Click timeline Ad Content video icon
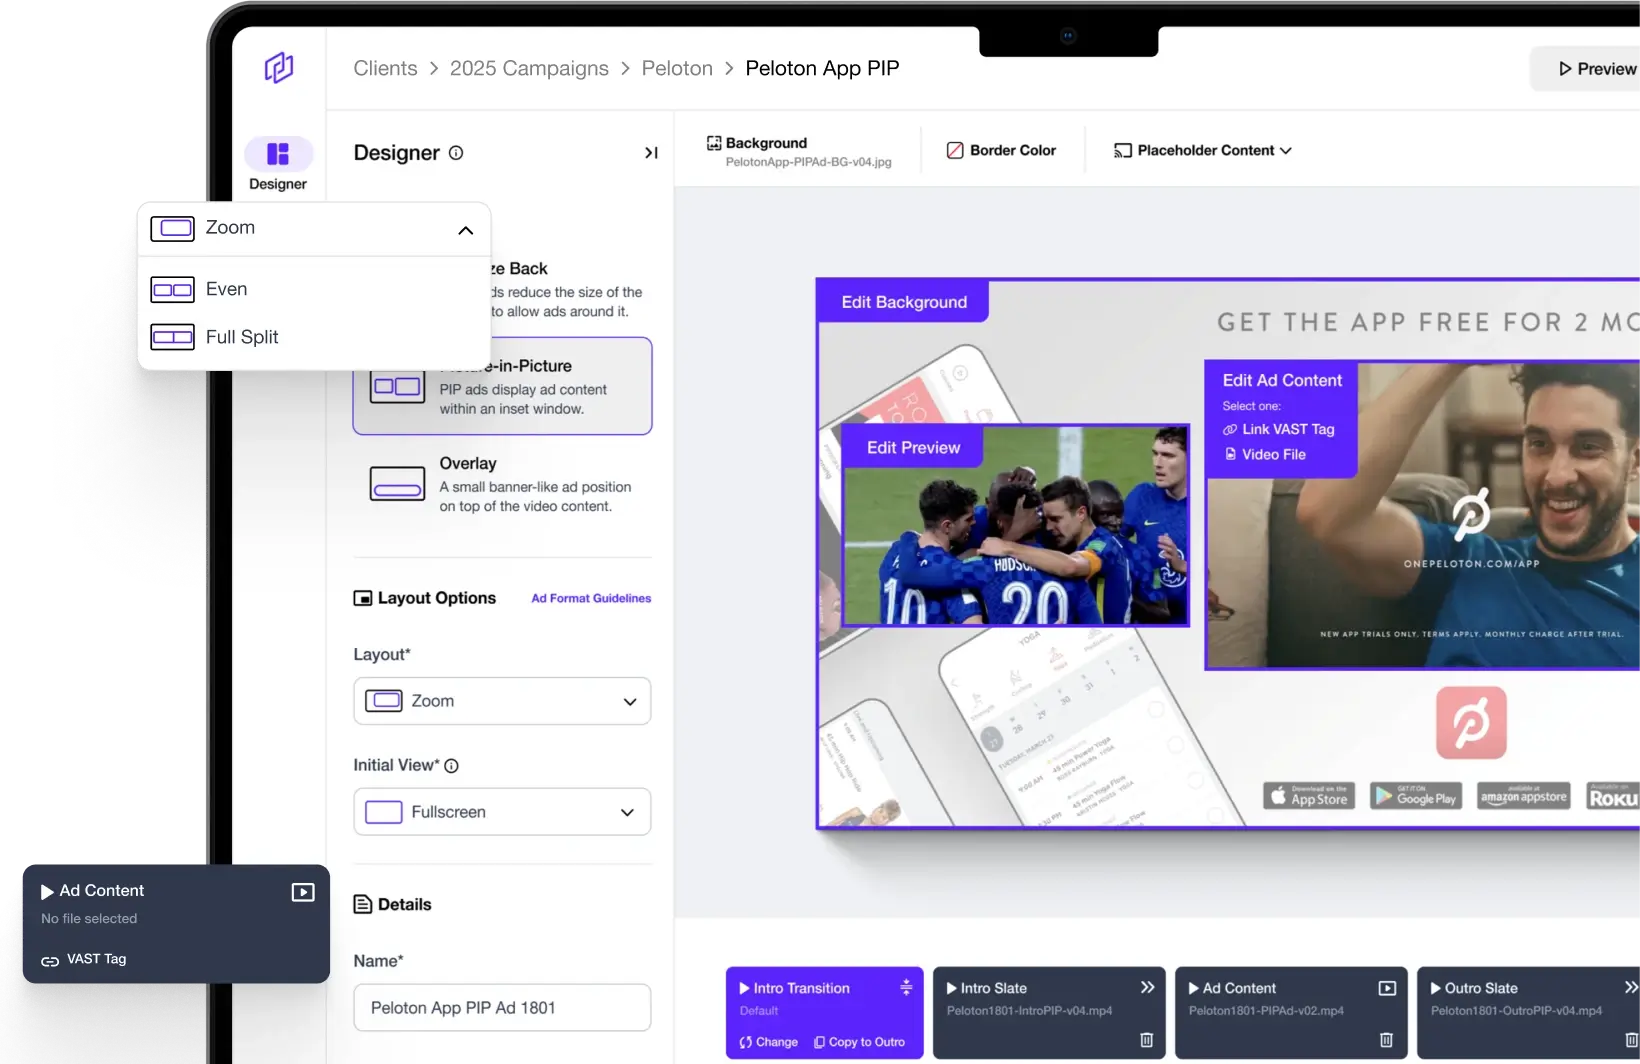1640x1064 pixels. click(x=1387, y=988)
